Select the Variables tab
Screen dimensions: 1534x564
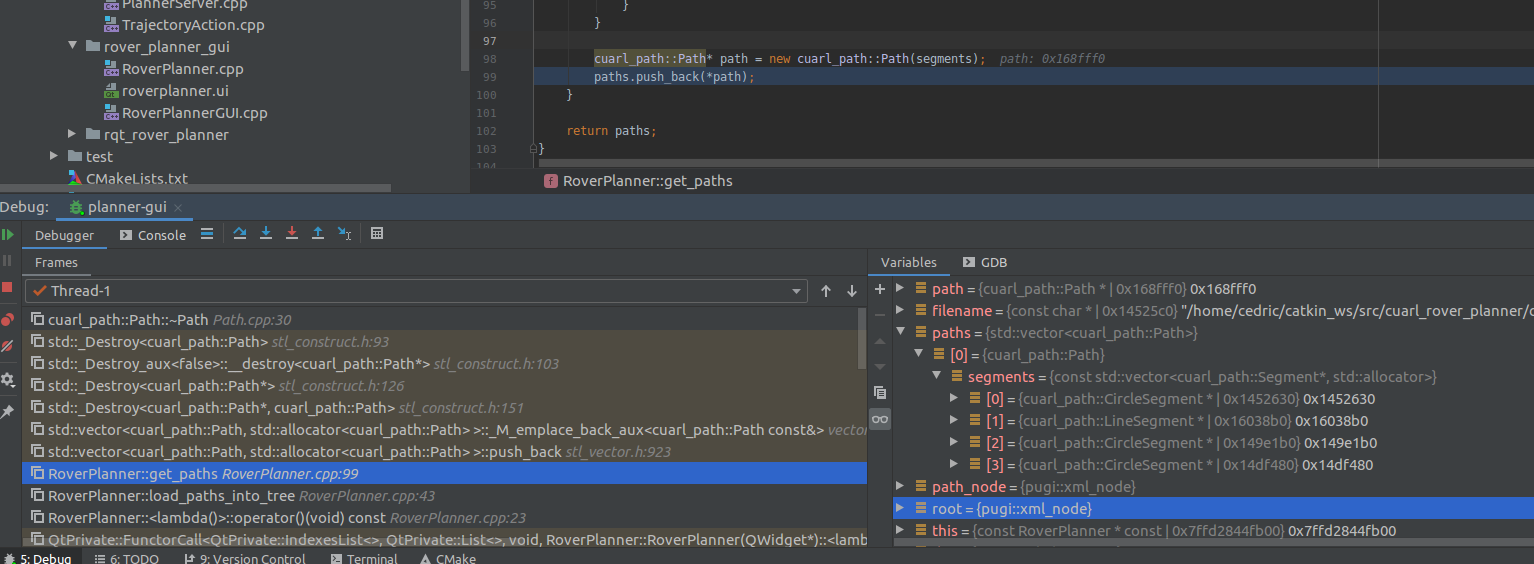pyautogui.click(x=909, y=263)
